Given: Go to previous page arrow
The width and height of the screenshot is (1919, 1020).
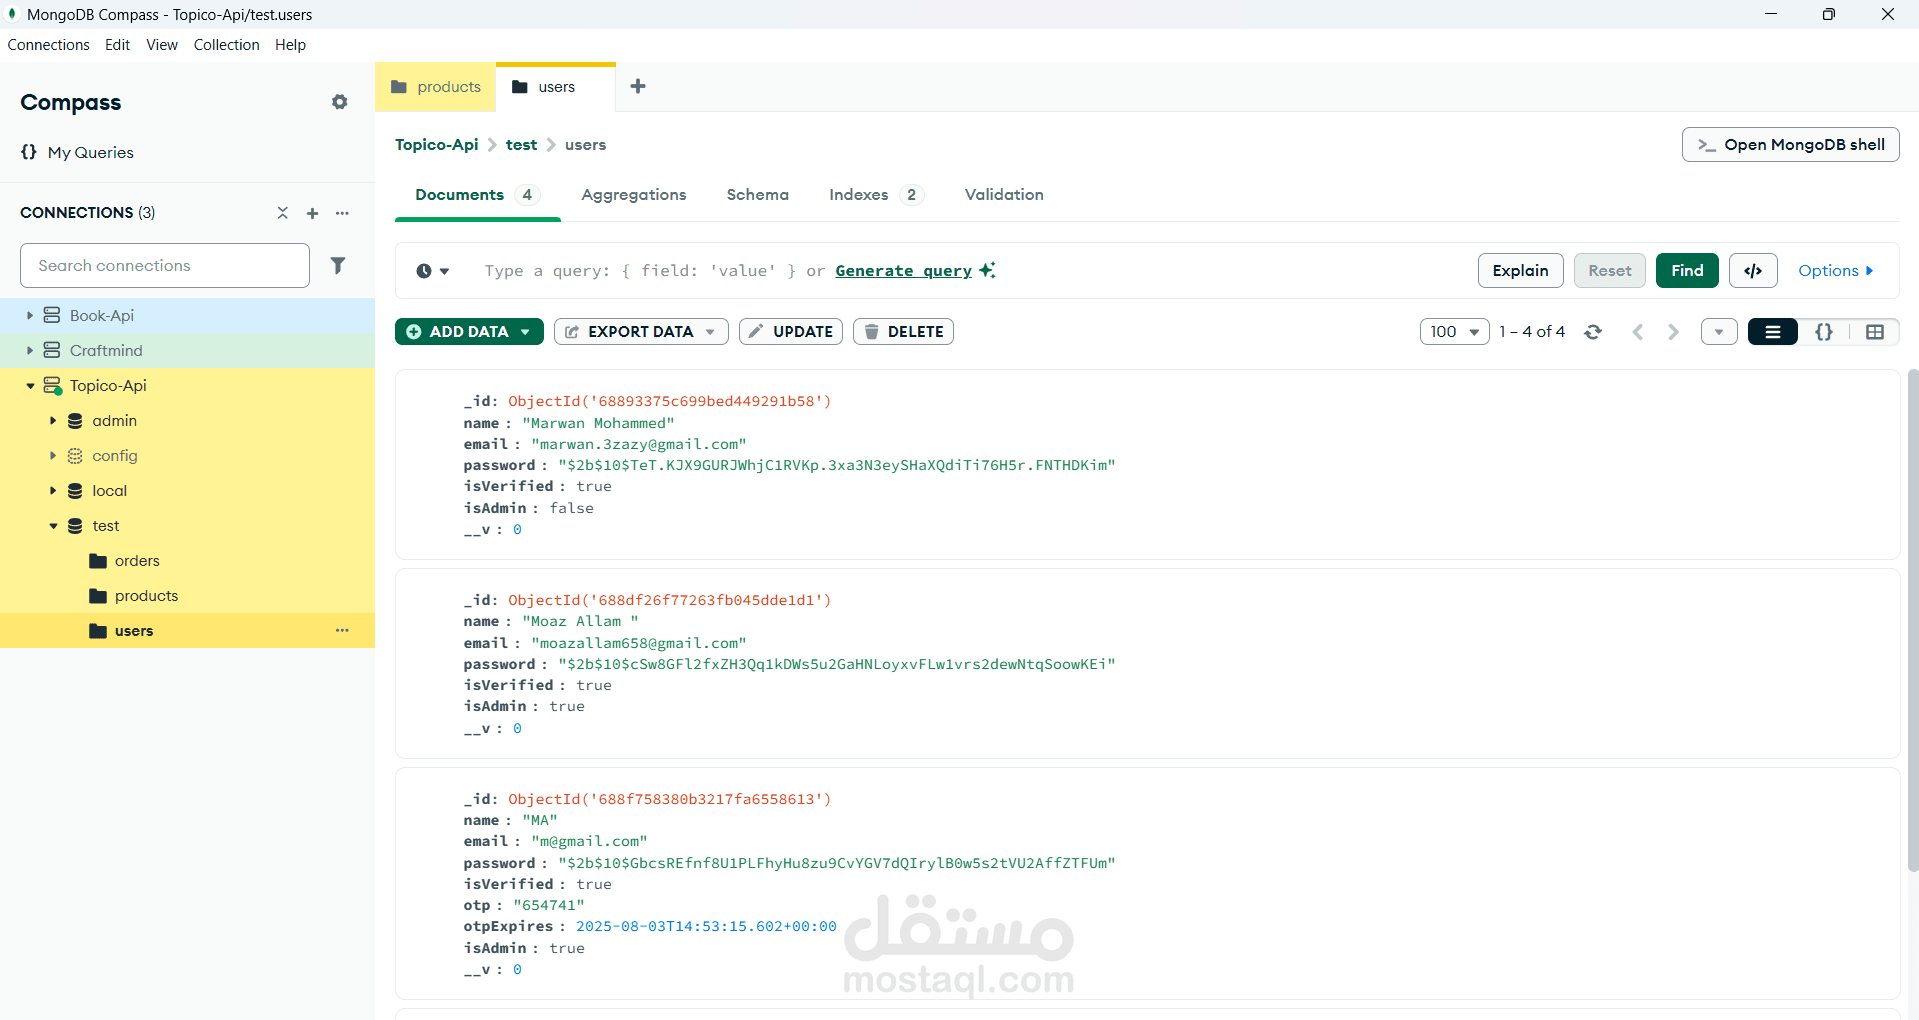Looking at the screenshot, I should [1638, 332].
